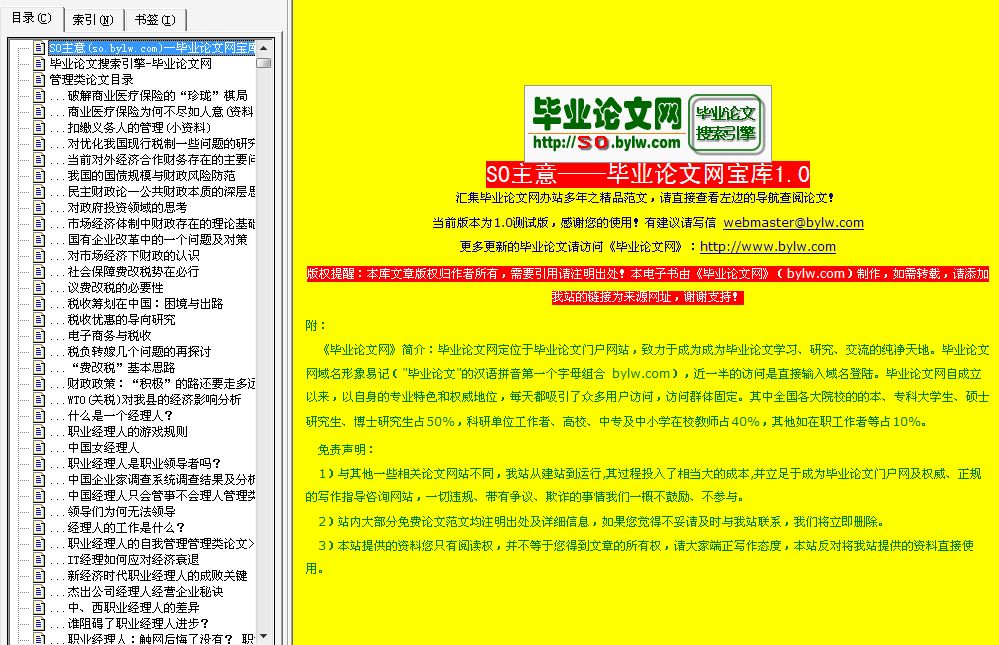The width and height of the screenshot is (999, 645).
Task: Click contents scrollbar up arrow
Action: click(x=263, y=48)
